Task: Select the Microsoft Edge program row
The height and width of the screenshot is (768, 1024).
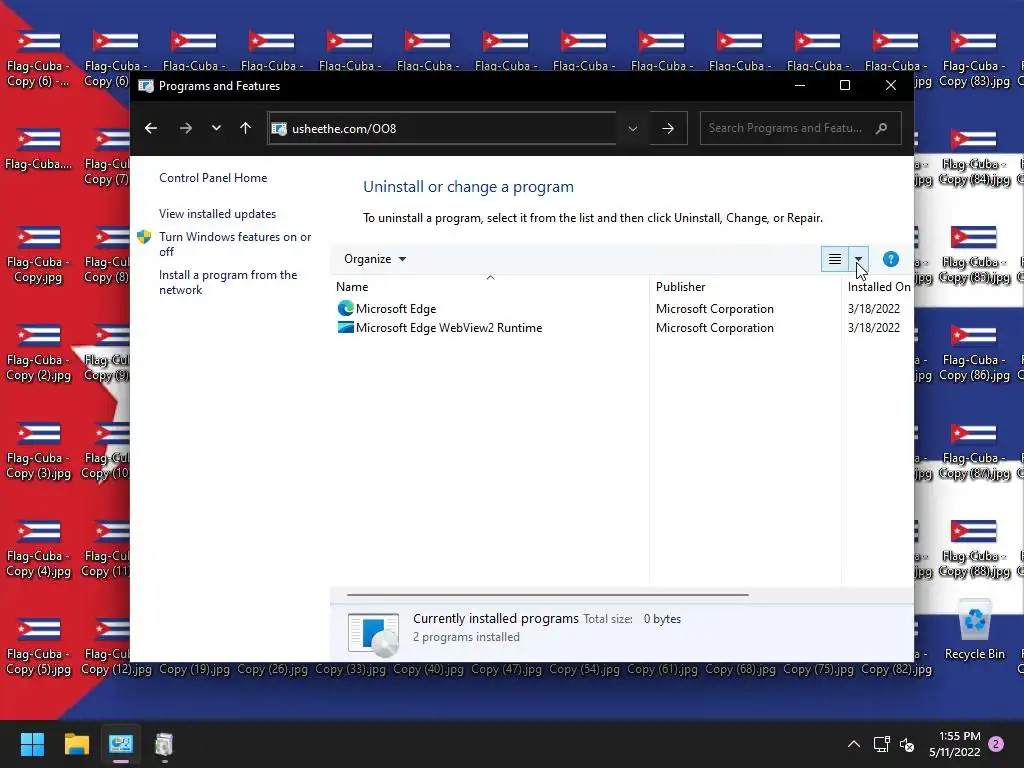Action: 623,308
